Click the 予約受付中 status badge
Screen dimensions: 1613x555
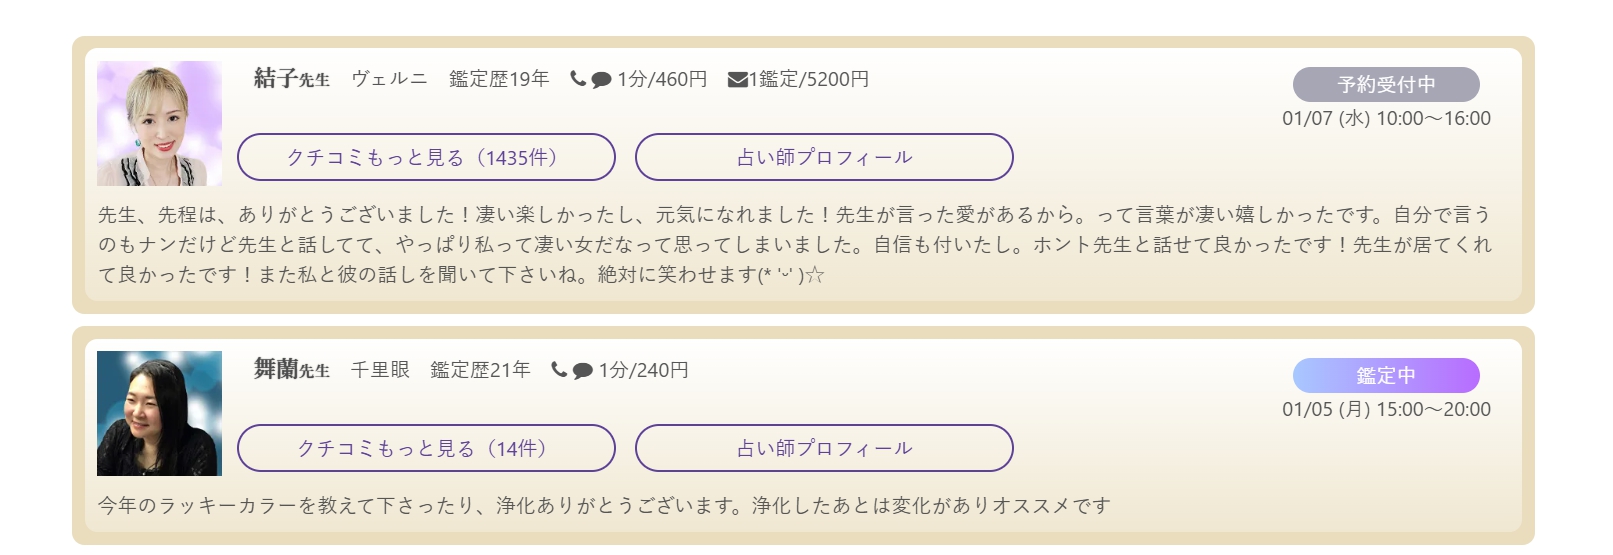(x=1386, y=84)
